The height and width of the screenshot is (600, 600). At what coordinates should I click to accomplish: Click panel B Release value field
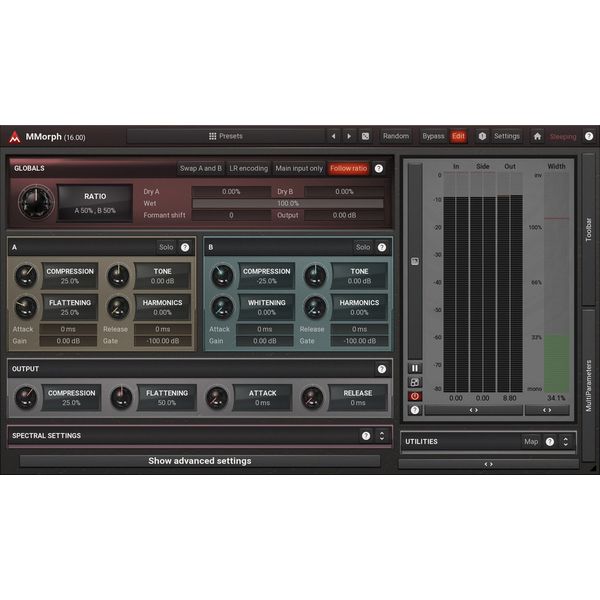(359, 329)
